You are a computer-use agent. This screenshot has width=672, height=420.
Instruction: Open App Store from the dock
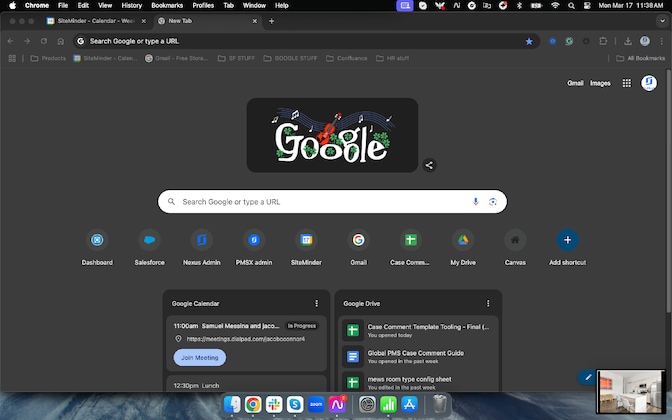click(409, 404)
